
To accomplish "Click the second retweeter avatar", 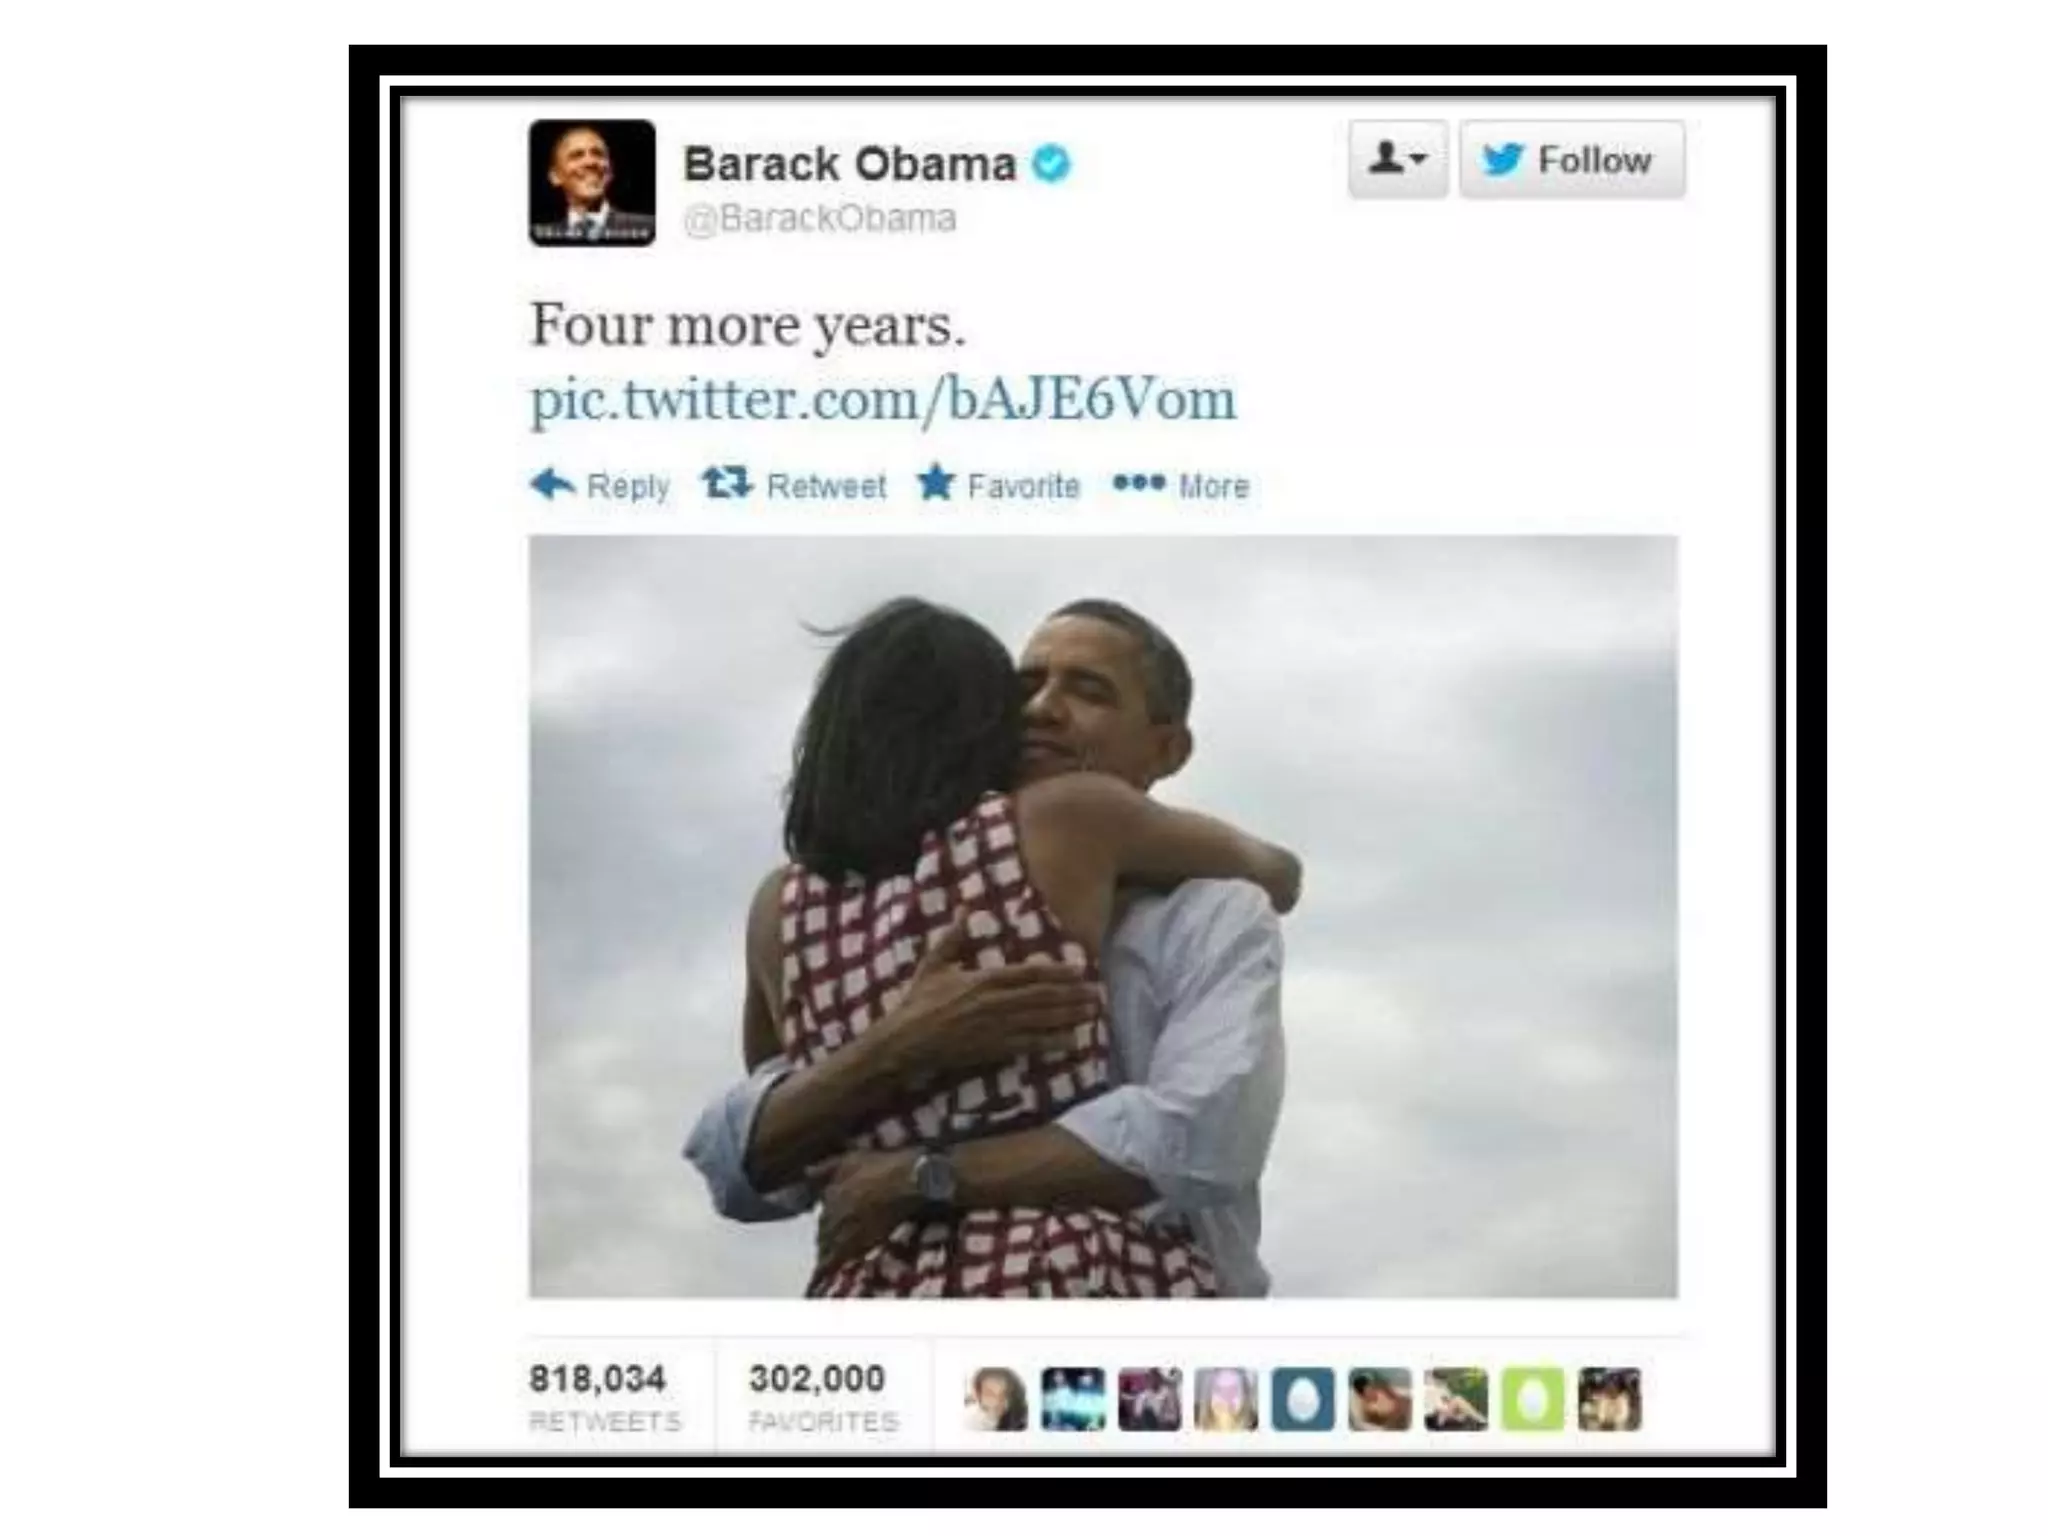I will click(1073, 1399).
